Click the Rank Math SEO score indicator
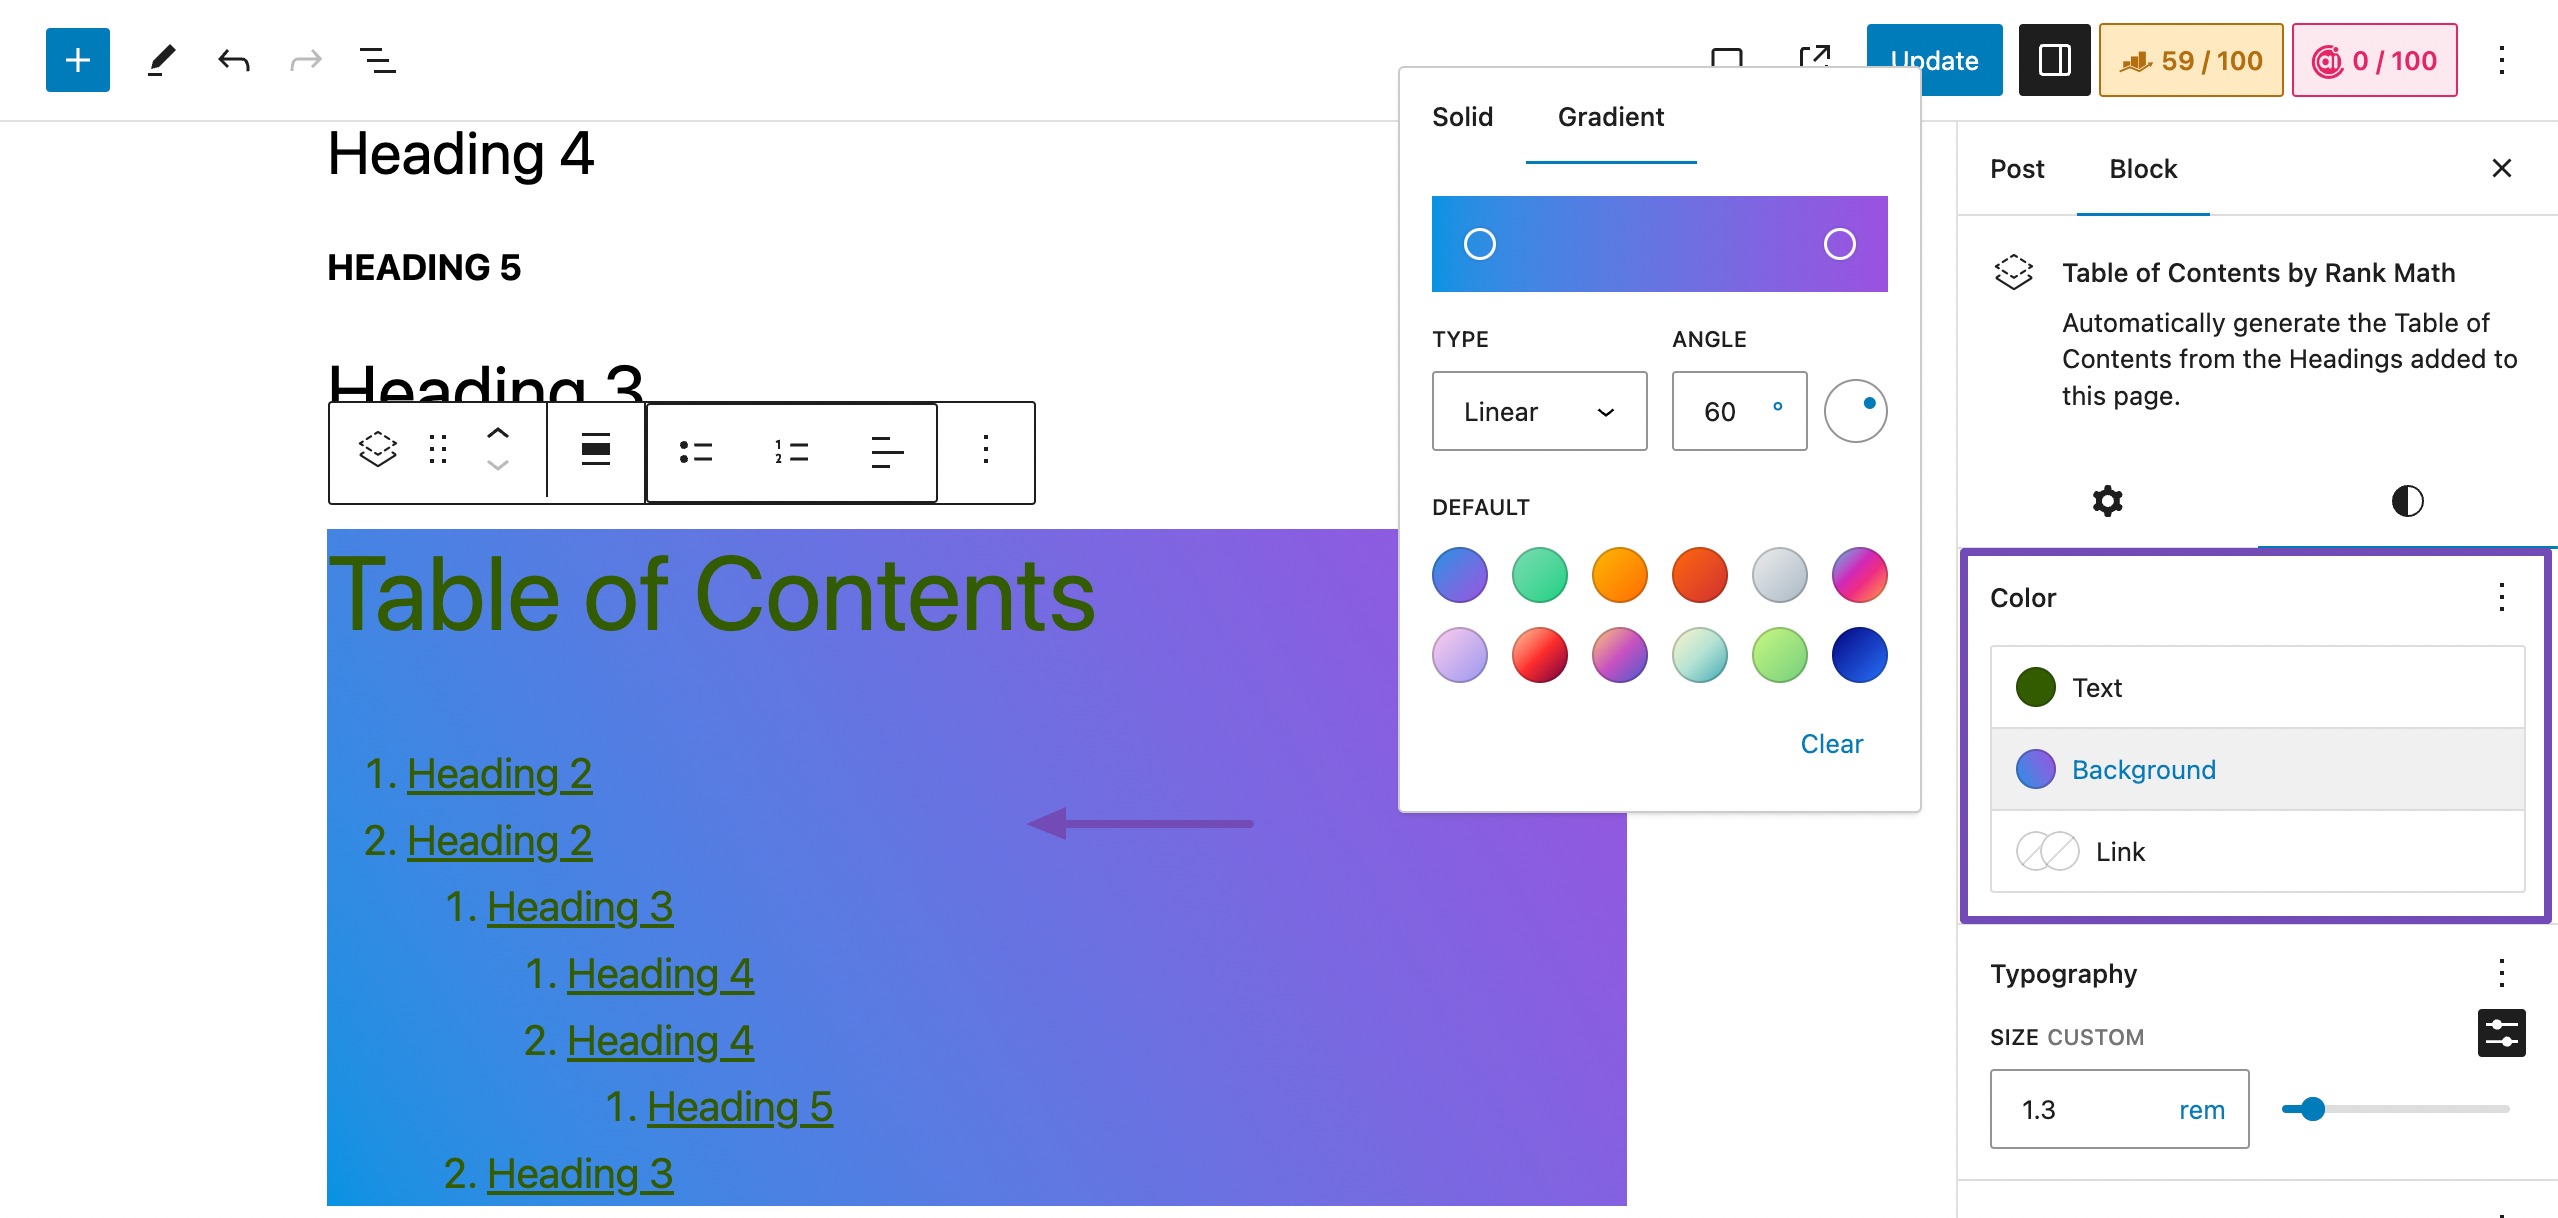Screen dimensions: 2558x1218 click(x=2190, y=60)
